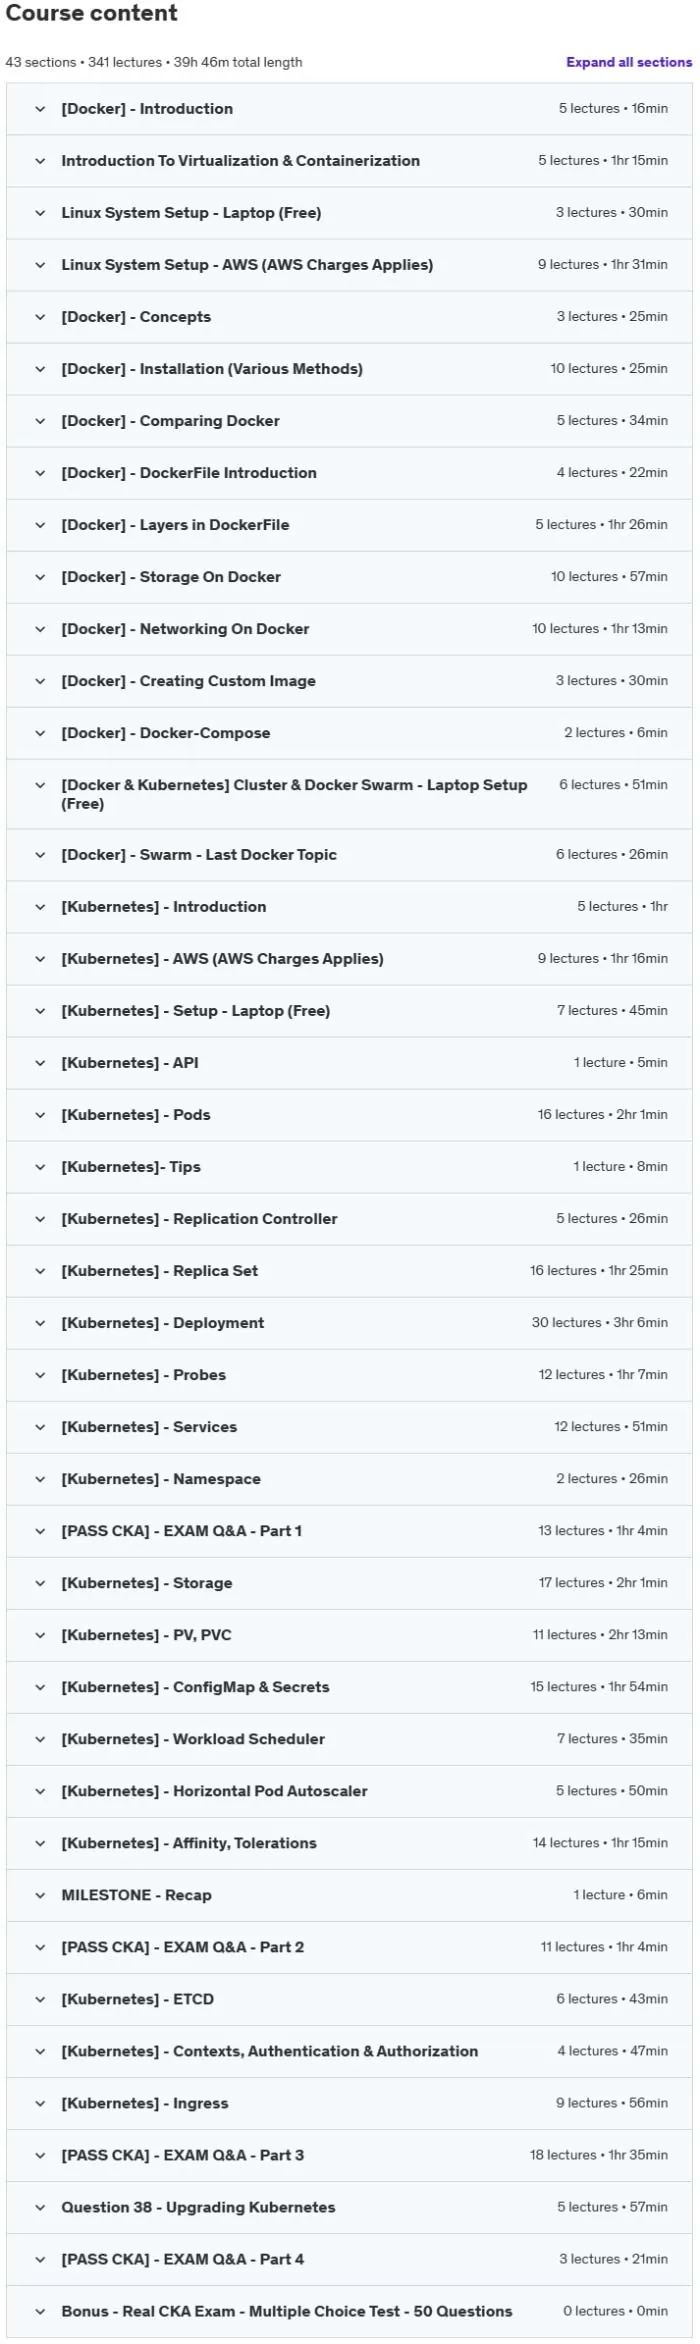The height and width of the screenshot is (2344, 700).
Task: Click chevron icon for [Kubernetes] - Ingress
Action: point(40,2103)
